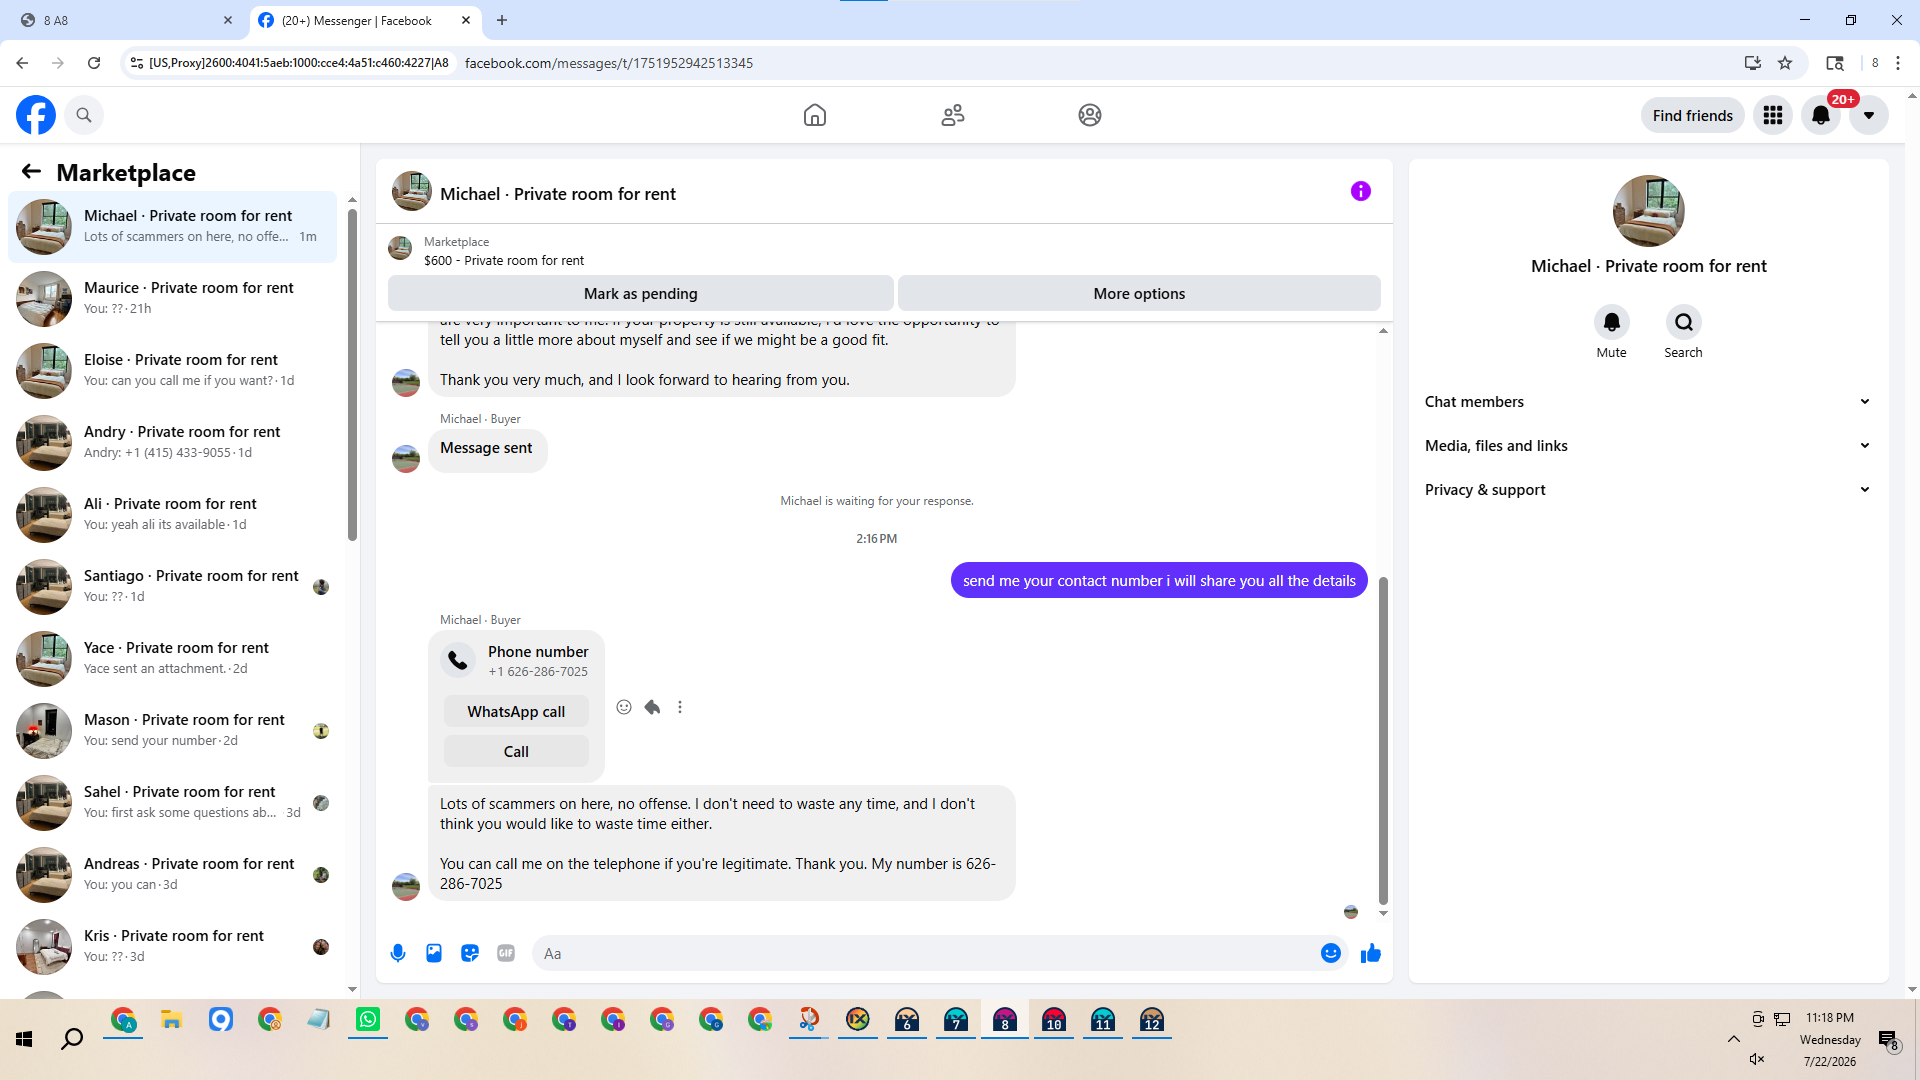
Task: Click the chat messages scrollbar
Action: pyautogui.click(x=1383, y=740)
